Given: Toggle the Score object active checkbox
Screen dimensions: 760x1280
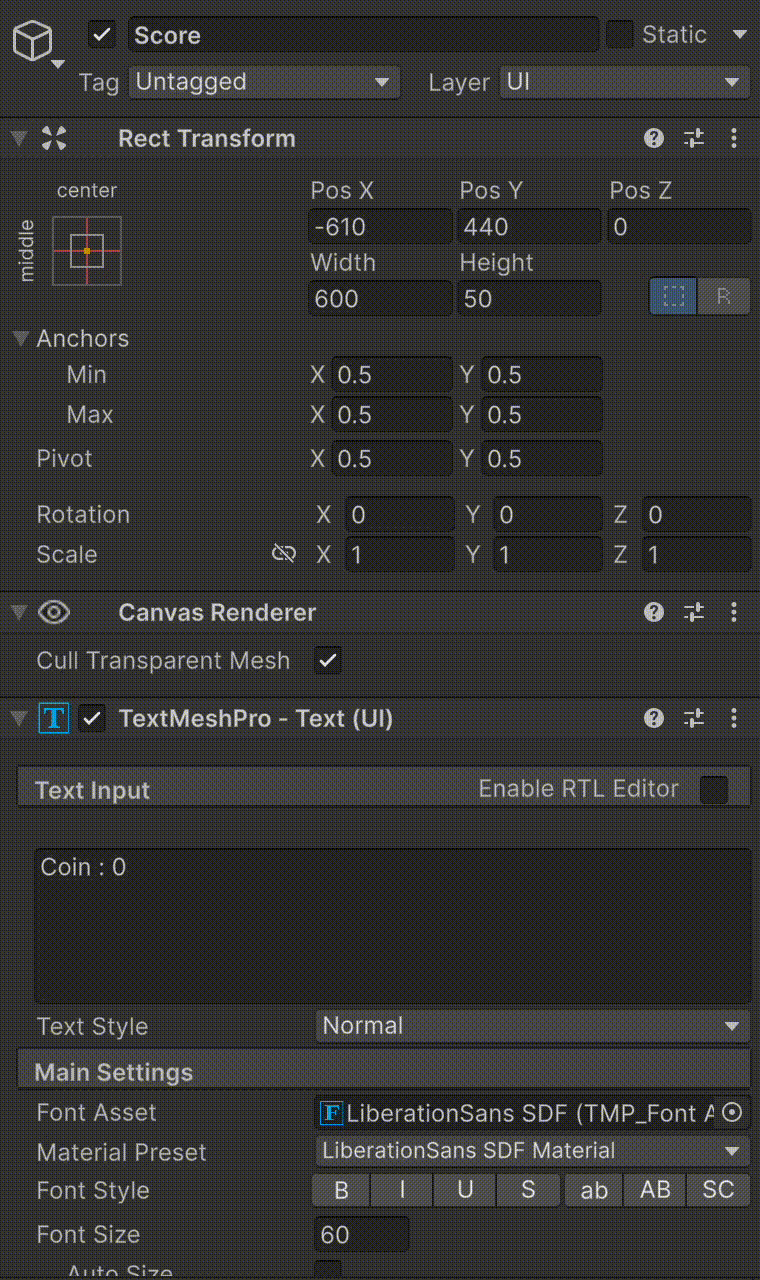Looking at the screenshot, I should [x=102, y=35].
